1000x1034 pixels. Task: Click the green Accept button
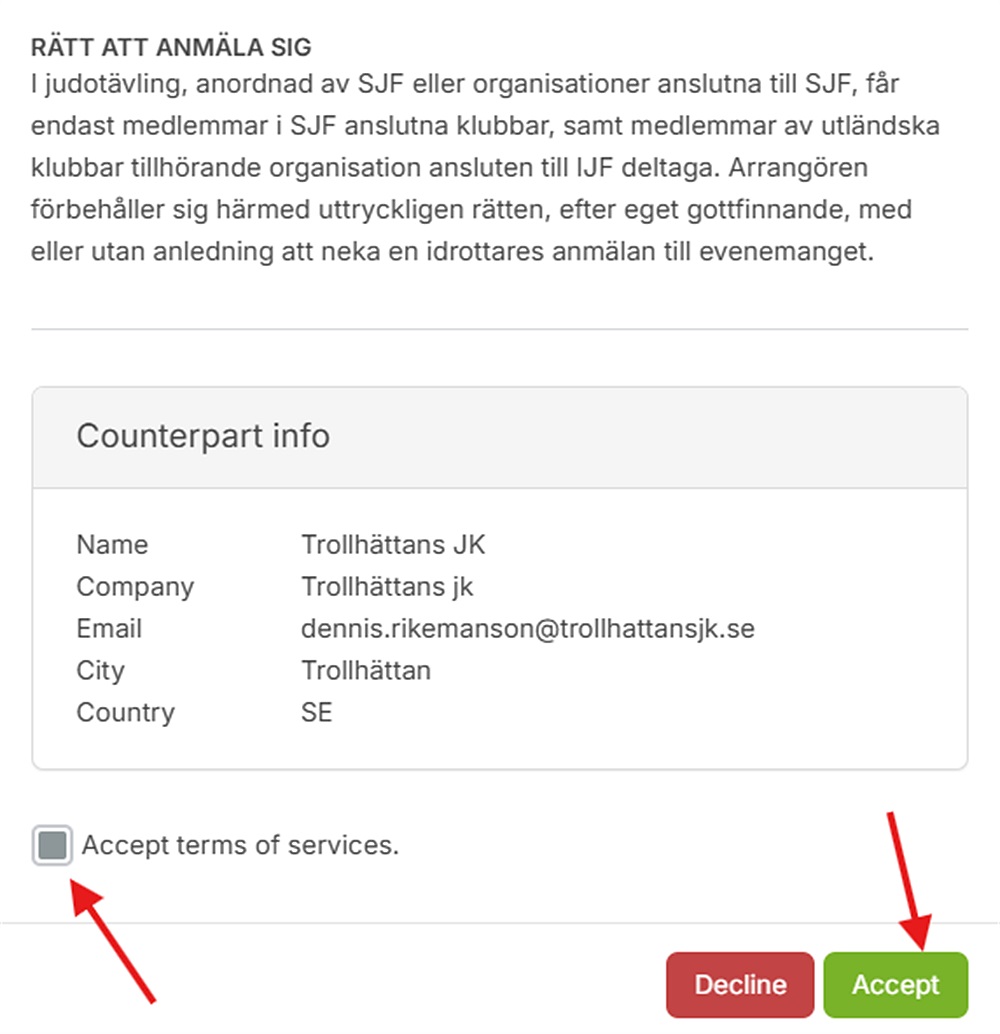pyautogui.click(x=895, y=985)
